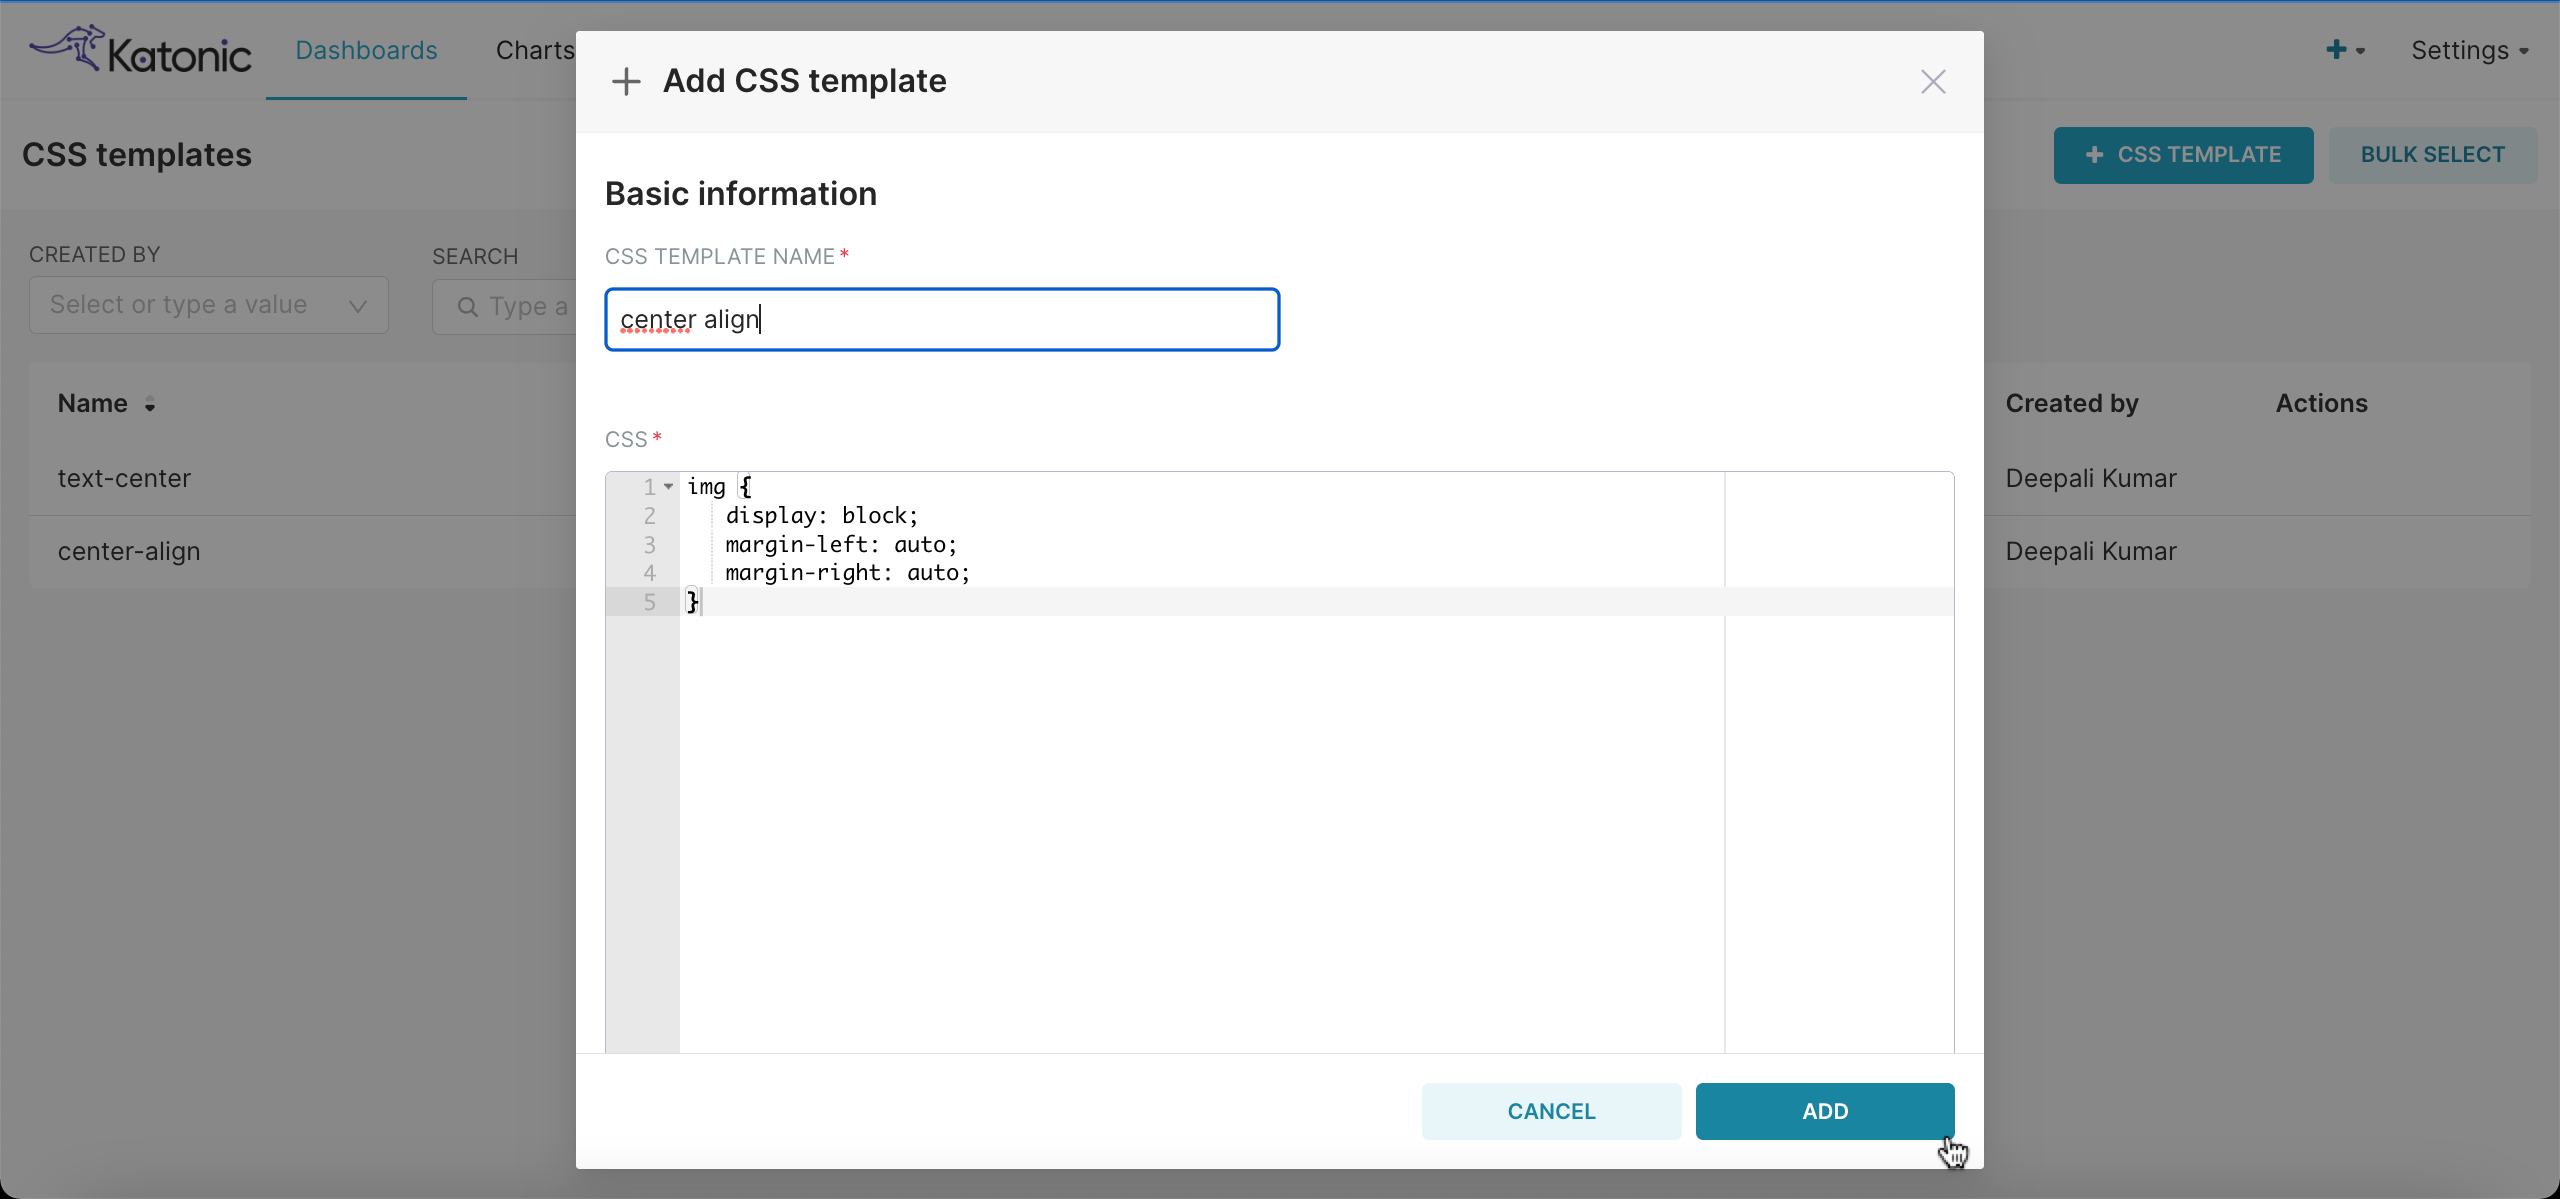Viewport: 2560px width, 1199px height.
Task: Collapse the code fold arrow on line 1
Action: pos(669,487)
